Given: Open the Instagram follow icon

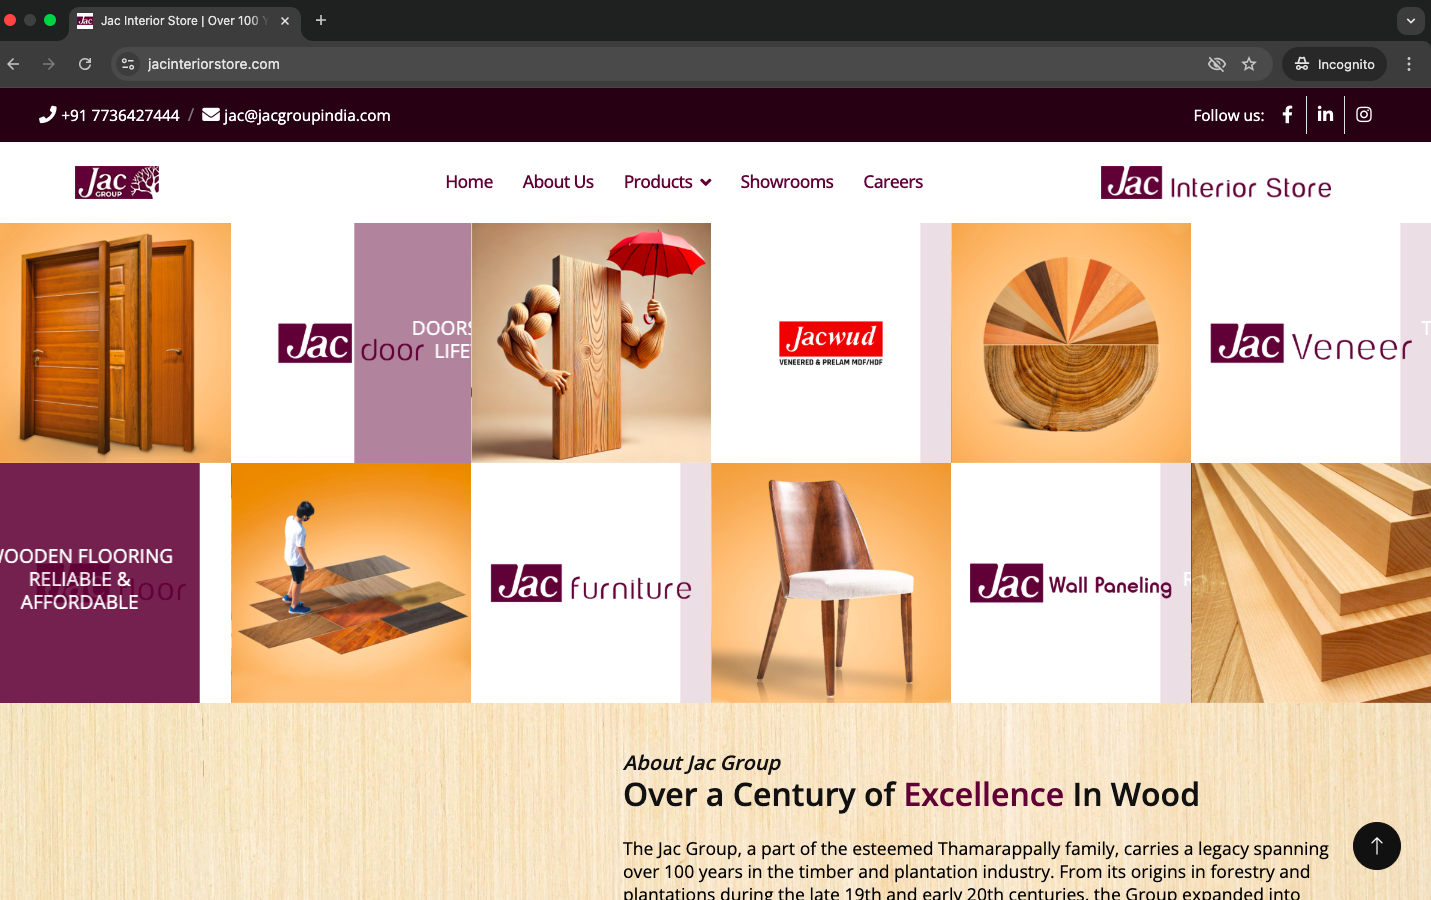Looking at the screenshot, I should 1364,115.
